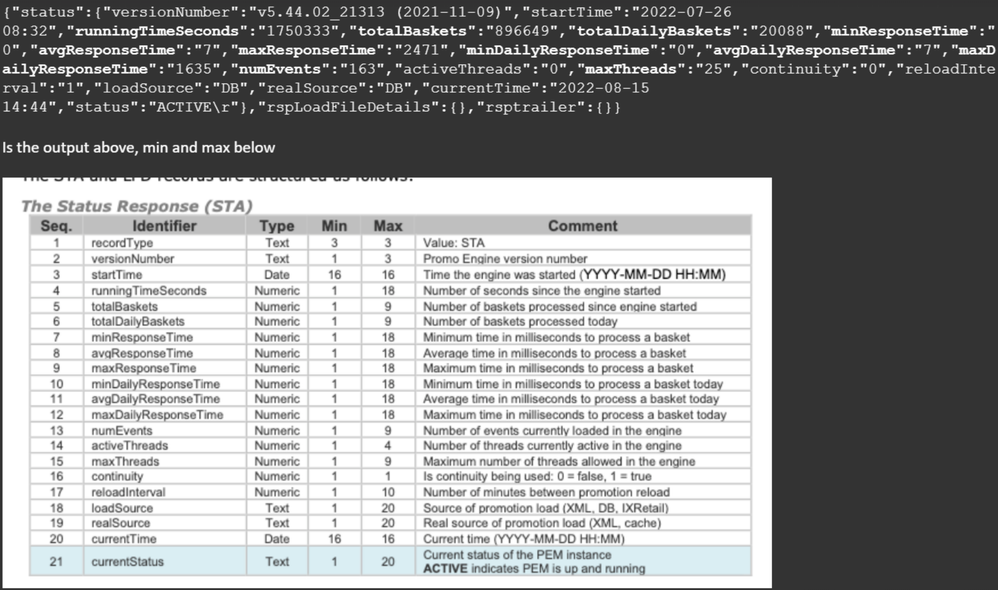Click the 'numEvents' identifier in the table
The width and height of the screenshot is (998, 590).
click(120, 430)
